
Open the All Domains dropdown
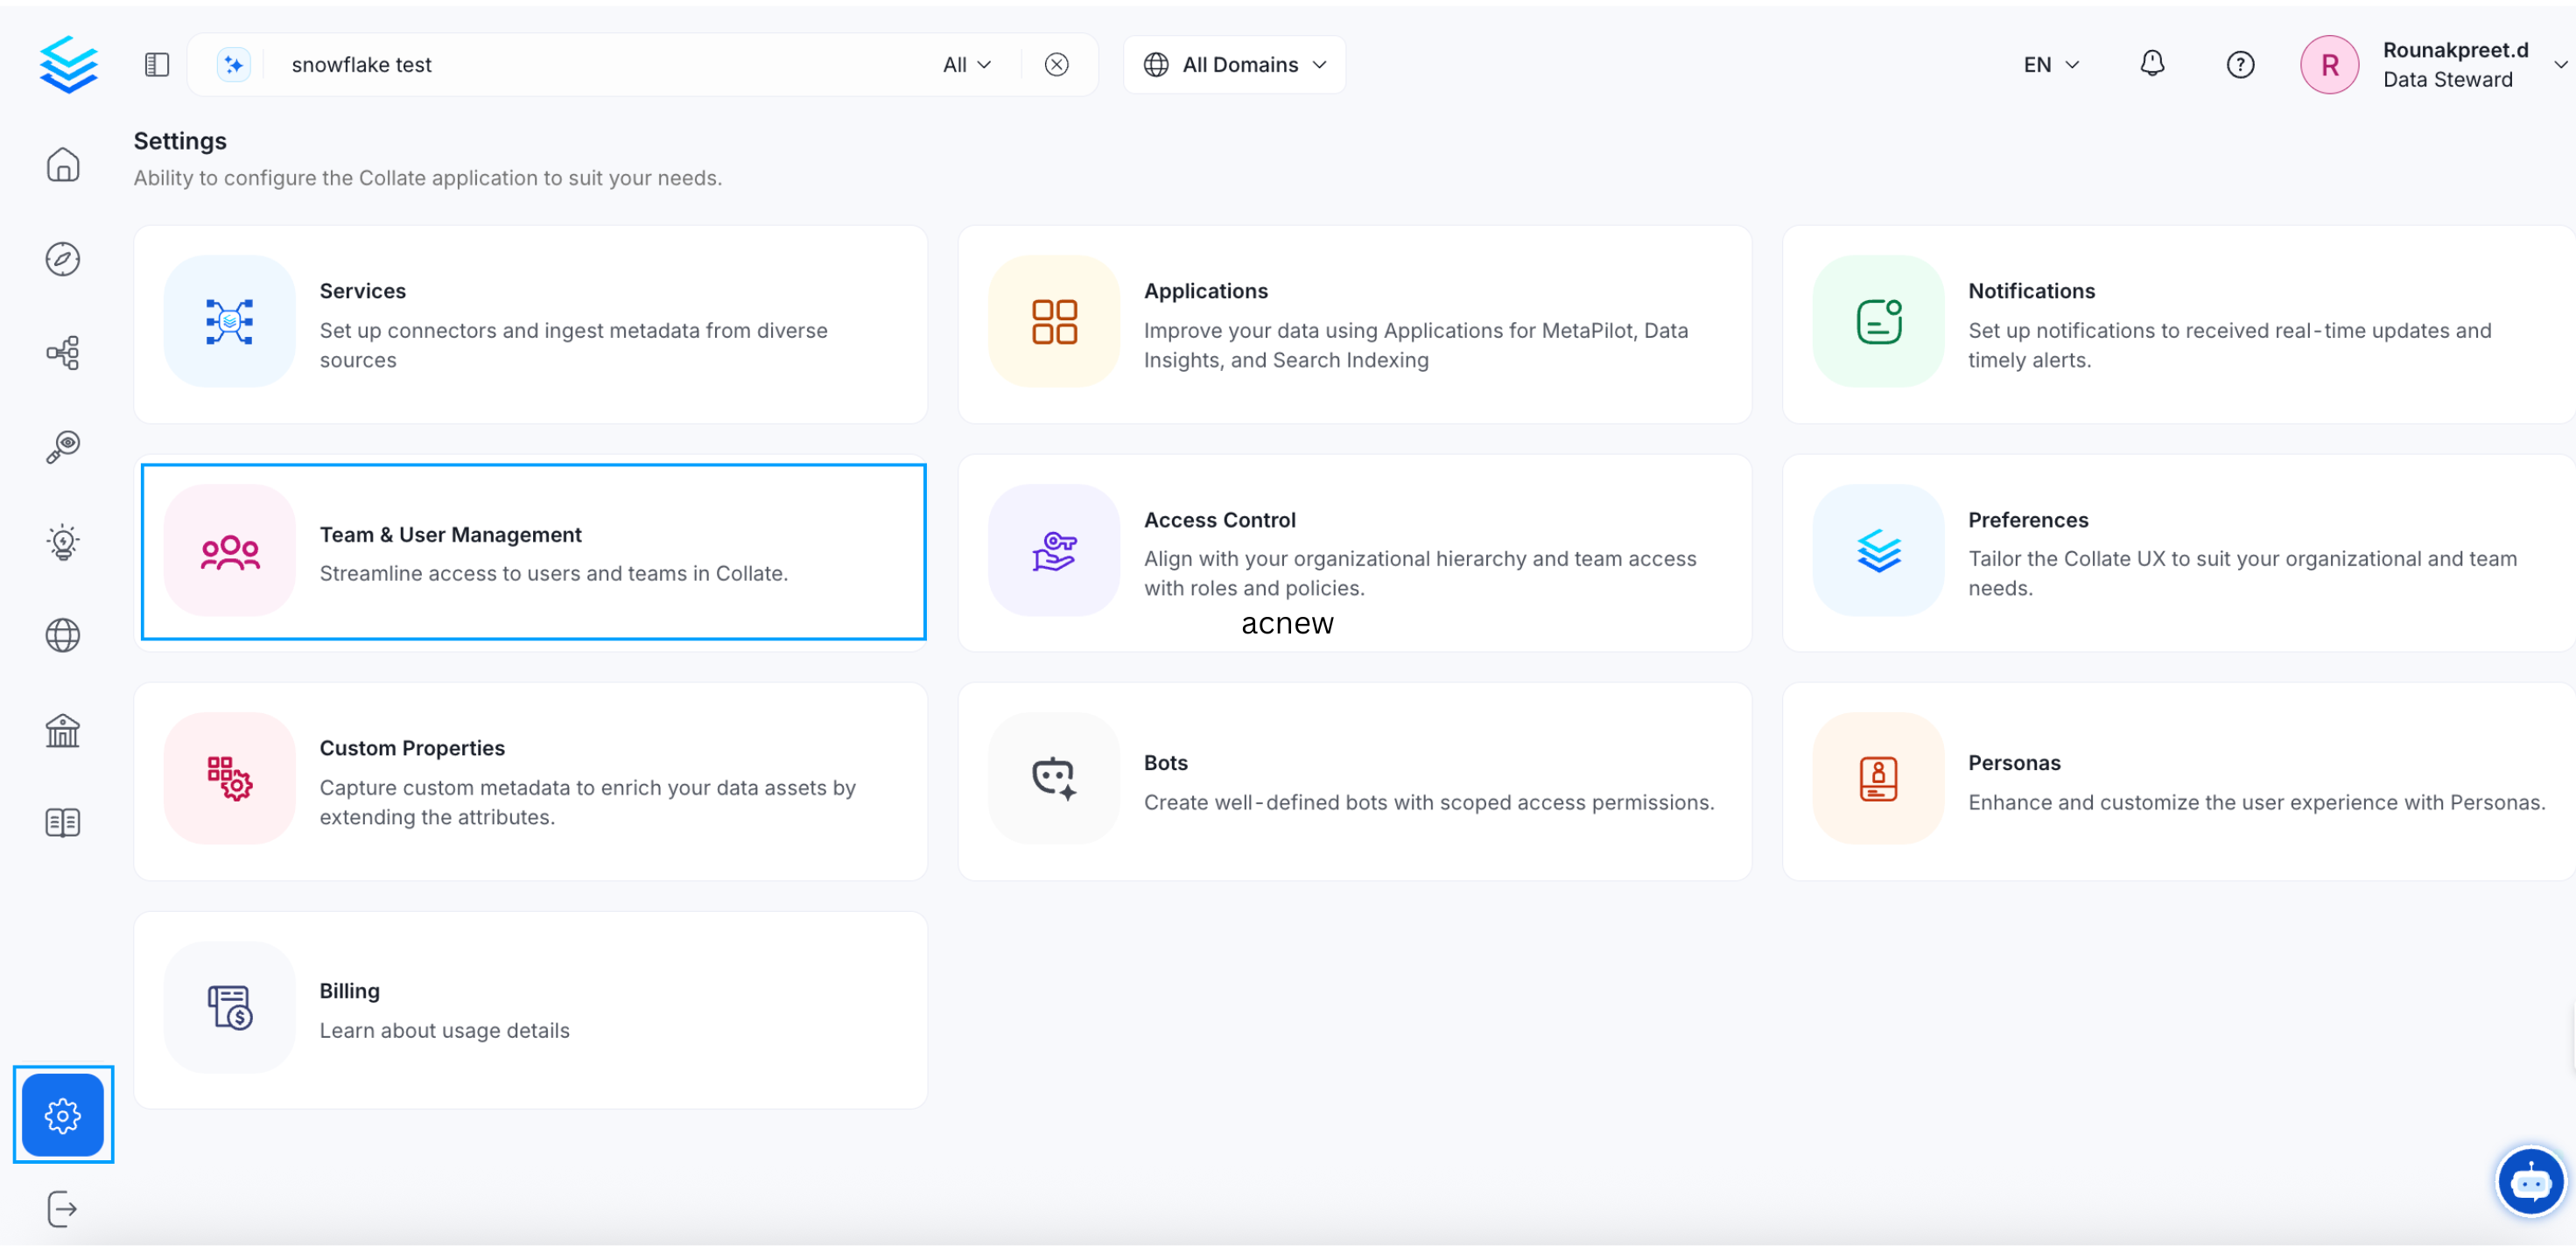click(1234, 65)
